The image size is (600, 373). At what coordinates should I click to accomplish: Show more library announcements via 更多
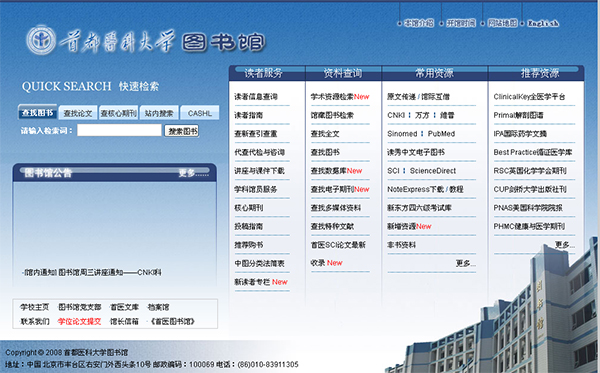coord(194,173)
